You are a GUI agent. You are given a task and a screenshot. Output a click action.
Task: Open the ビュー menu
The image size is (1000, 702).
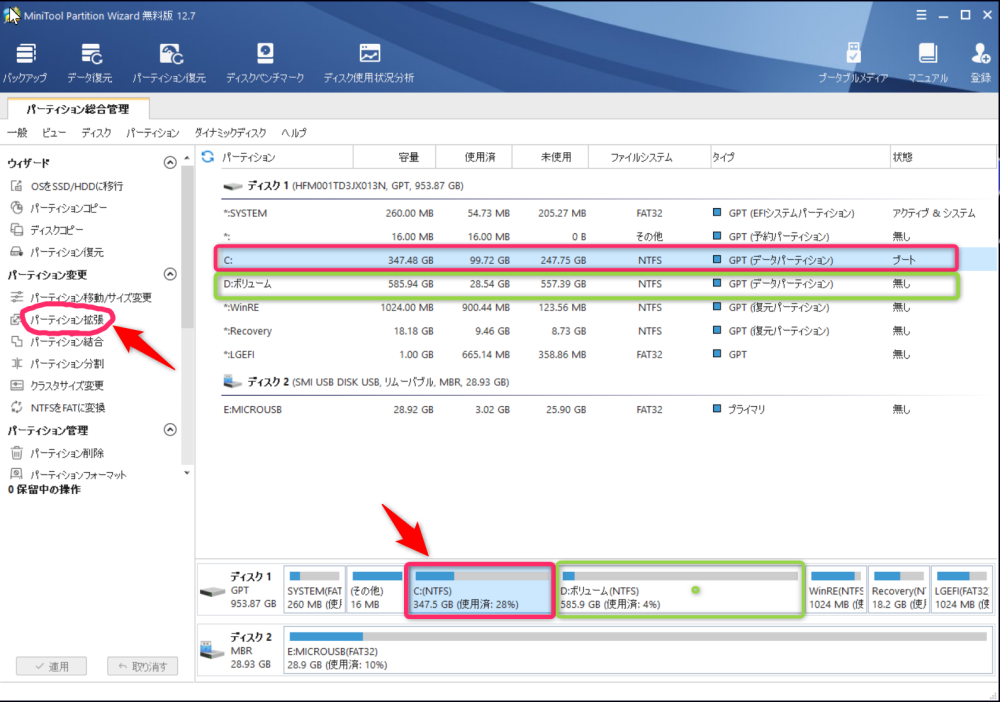click(x=54, y=133)
